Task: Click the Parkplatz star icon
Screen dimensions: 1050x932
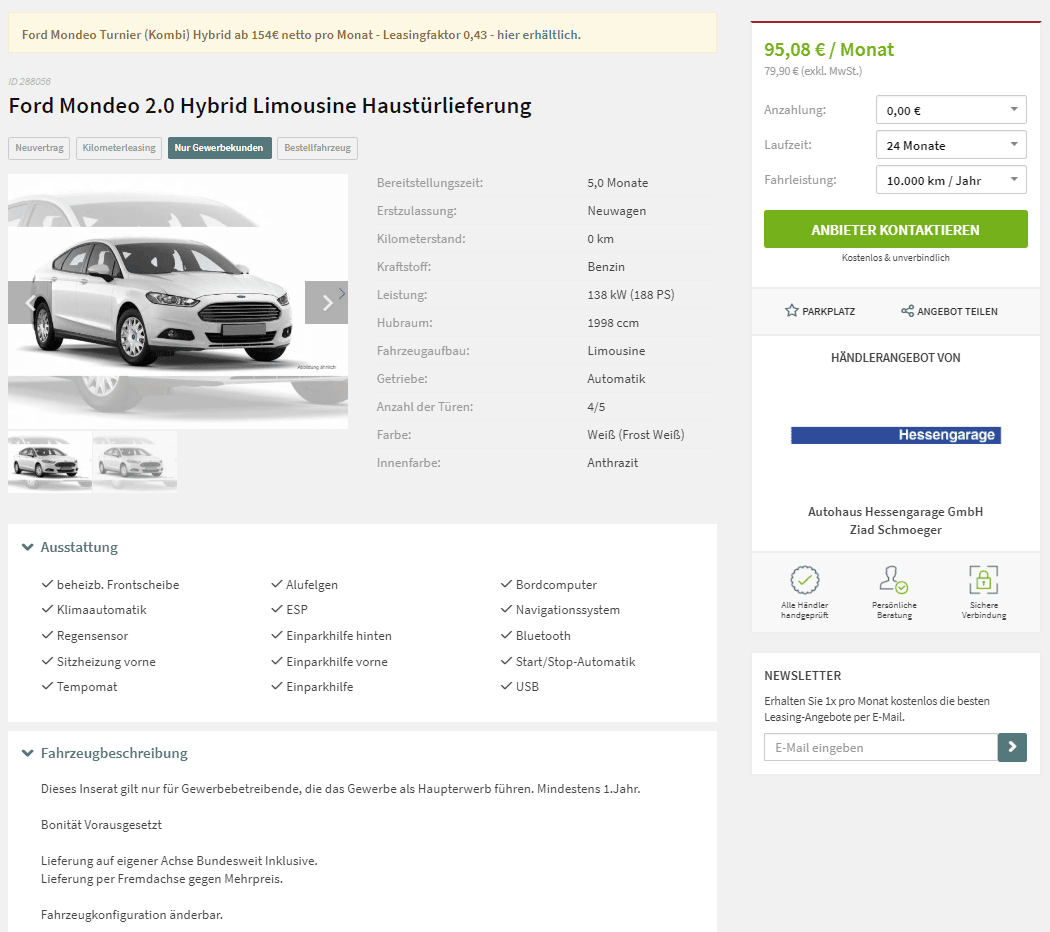Action: tap(792, 311)
